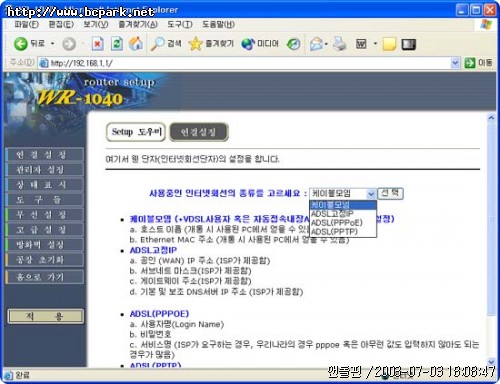Click the line 'a. 공인 (WAN) IP 주소'

coord(200,260)
